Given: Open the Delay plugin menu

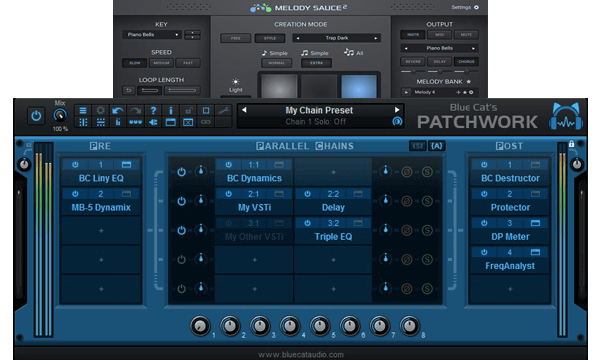Looking at the screenshot, I should 333,208.
